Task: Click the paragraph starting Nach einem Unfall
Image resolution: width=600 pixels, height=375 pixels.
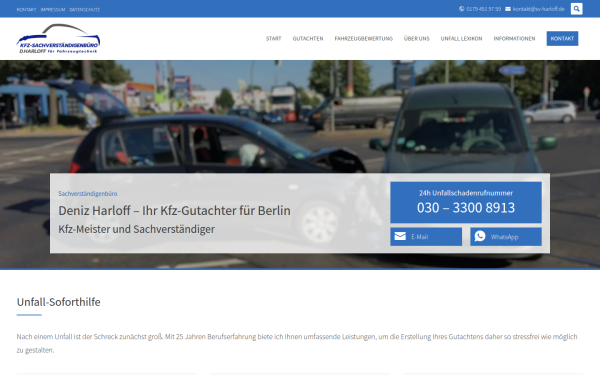Action: [x=297, y=343]
